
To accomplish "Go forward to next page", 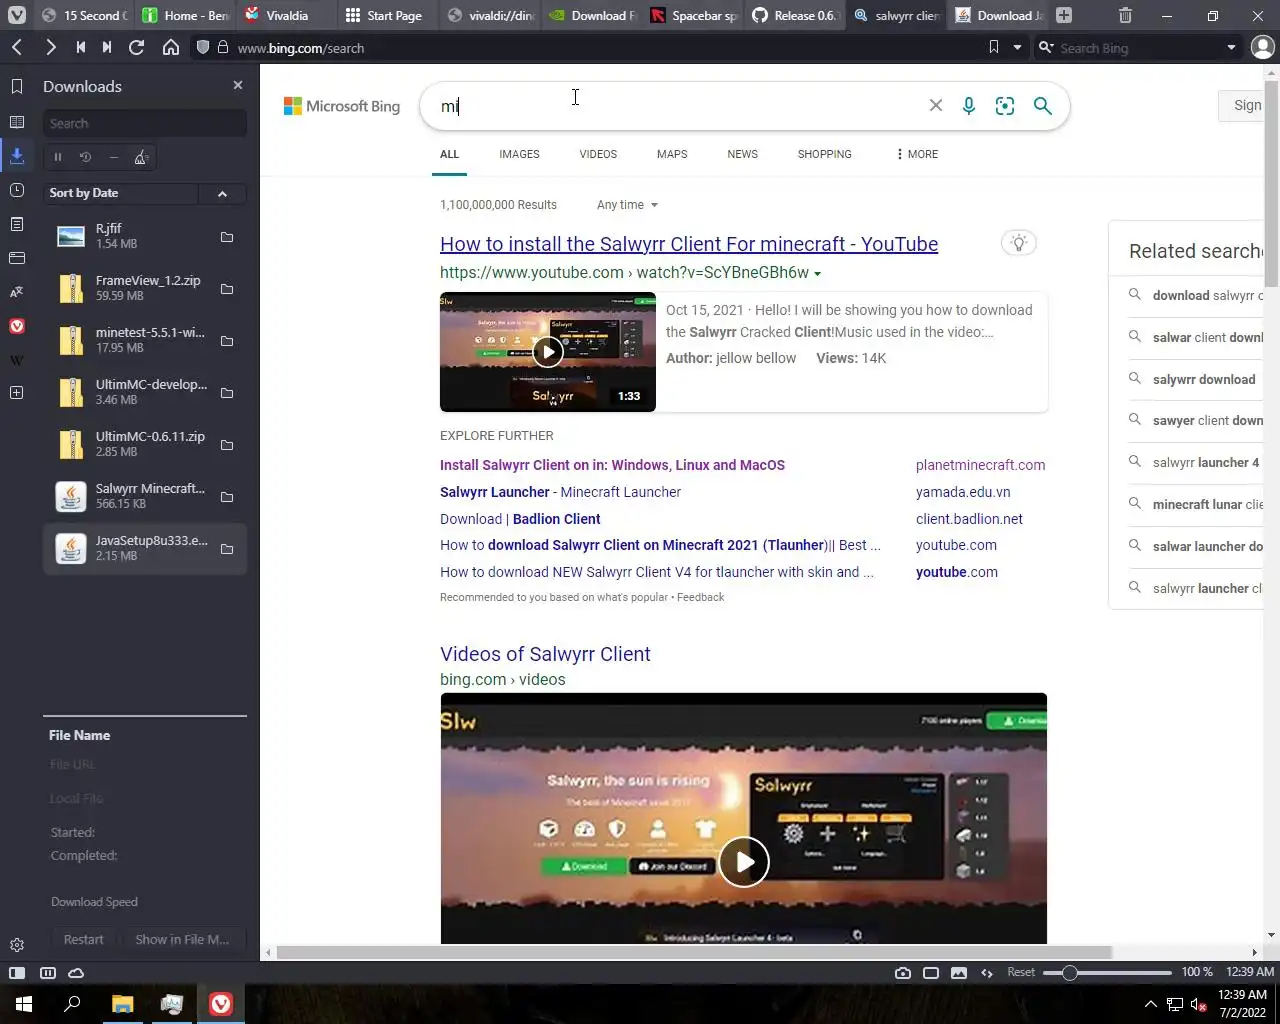I will [x=50, y=48].
